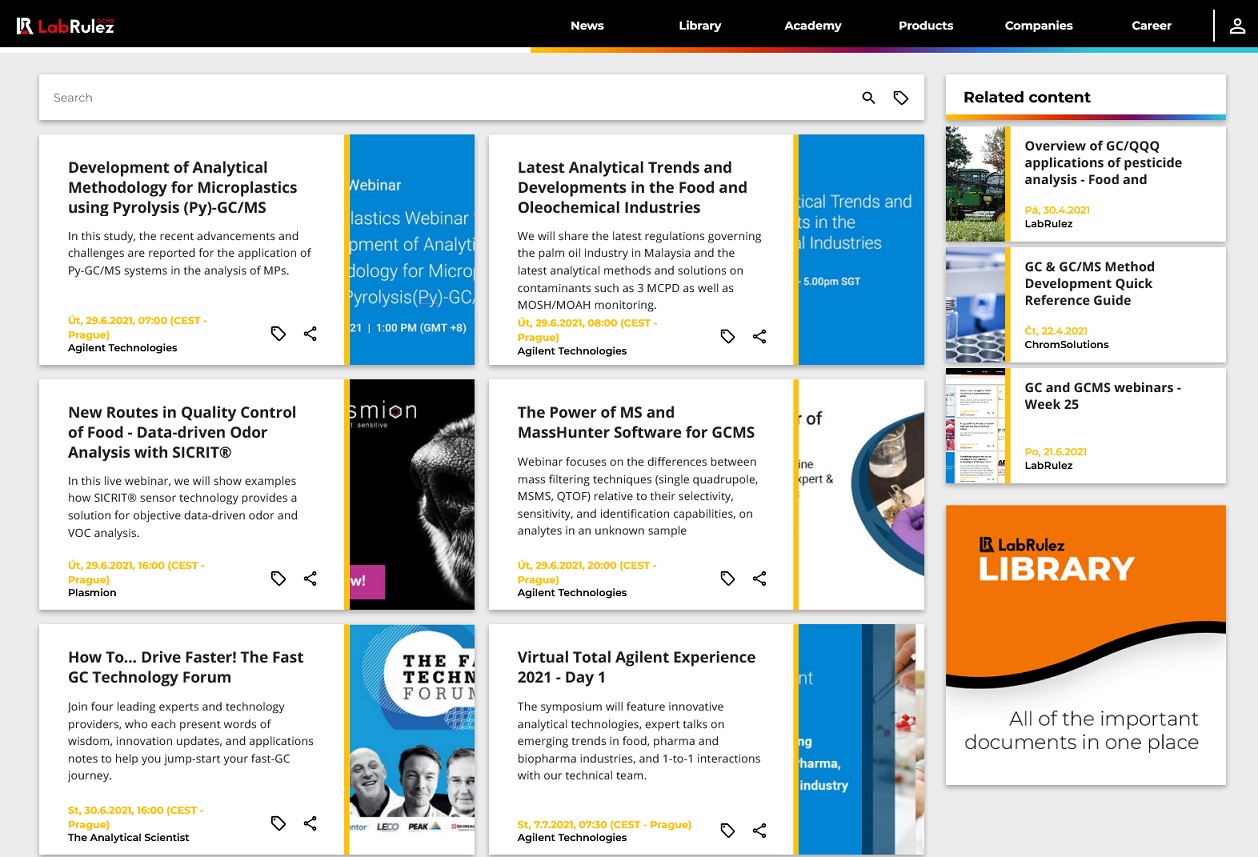Image resolution: width=1258 pixels, height=857 pixels.
Task: Click date Čt, 22.4.2021 in Related content
Action: 1056,331
